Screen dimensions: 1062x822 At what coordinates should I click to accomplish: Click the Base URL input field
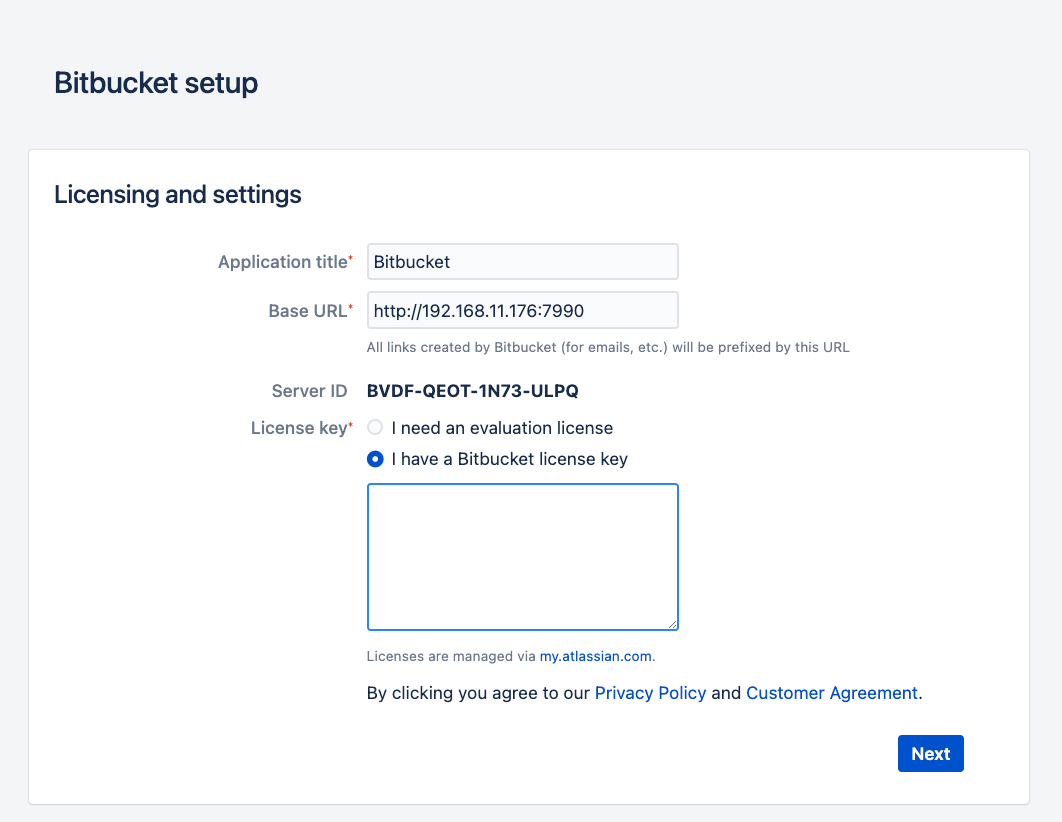[522, 310]
